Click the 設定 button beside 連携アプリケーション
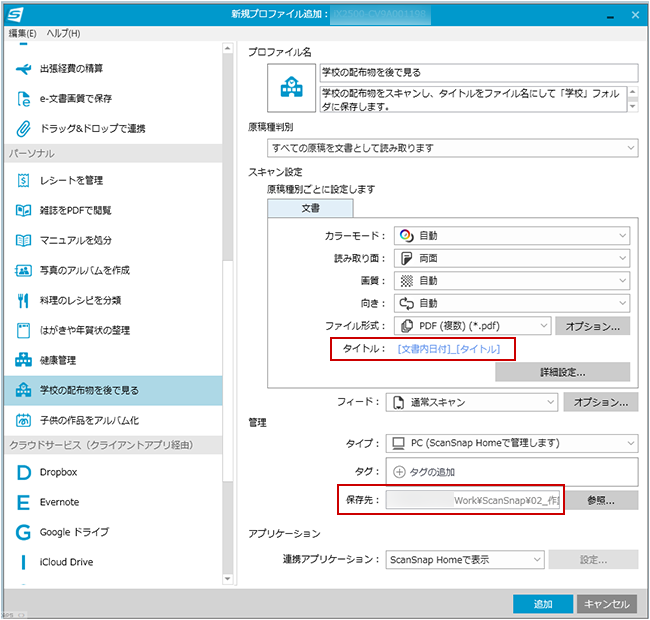Image resolution: width=650 pixels, height=620 pixels. pyautogui.click(x=593, y=560)
